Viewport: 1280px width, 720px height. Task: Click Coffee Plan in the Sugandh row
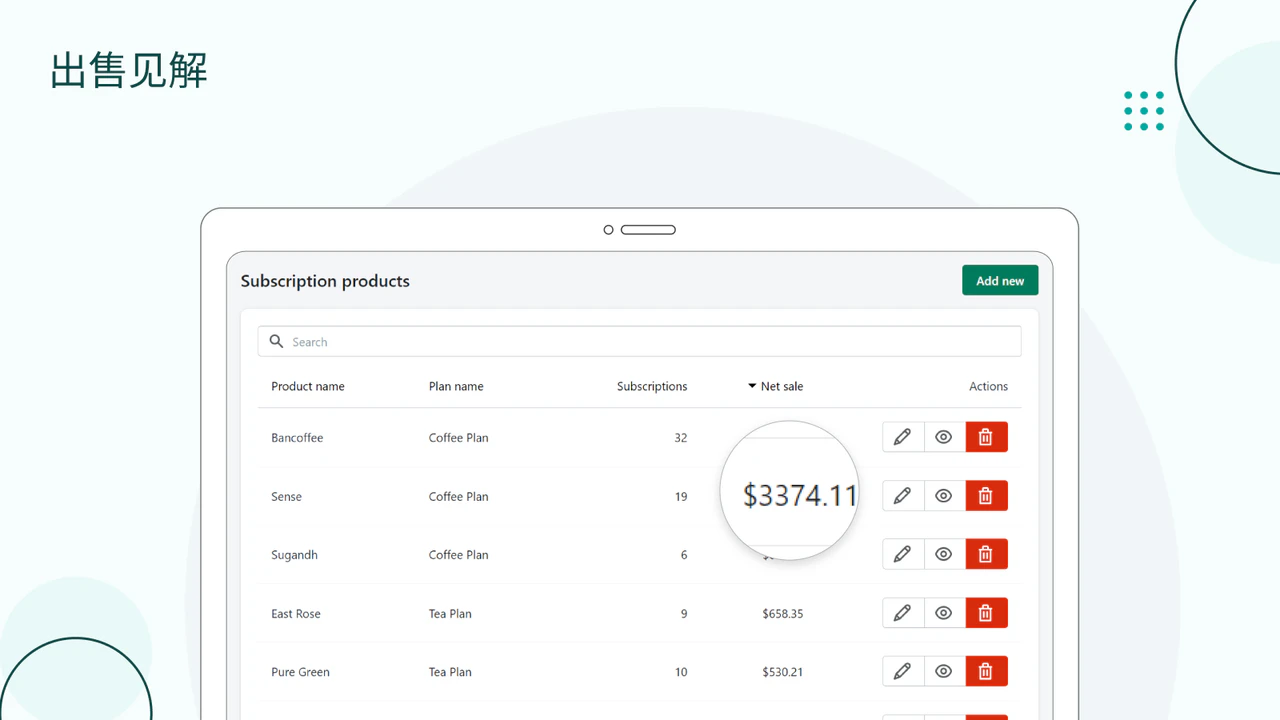coord(459,555)
